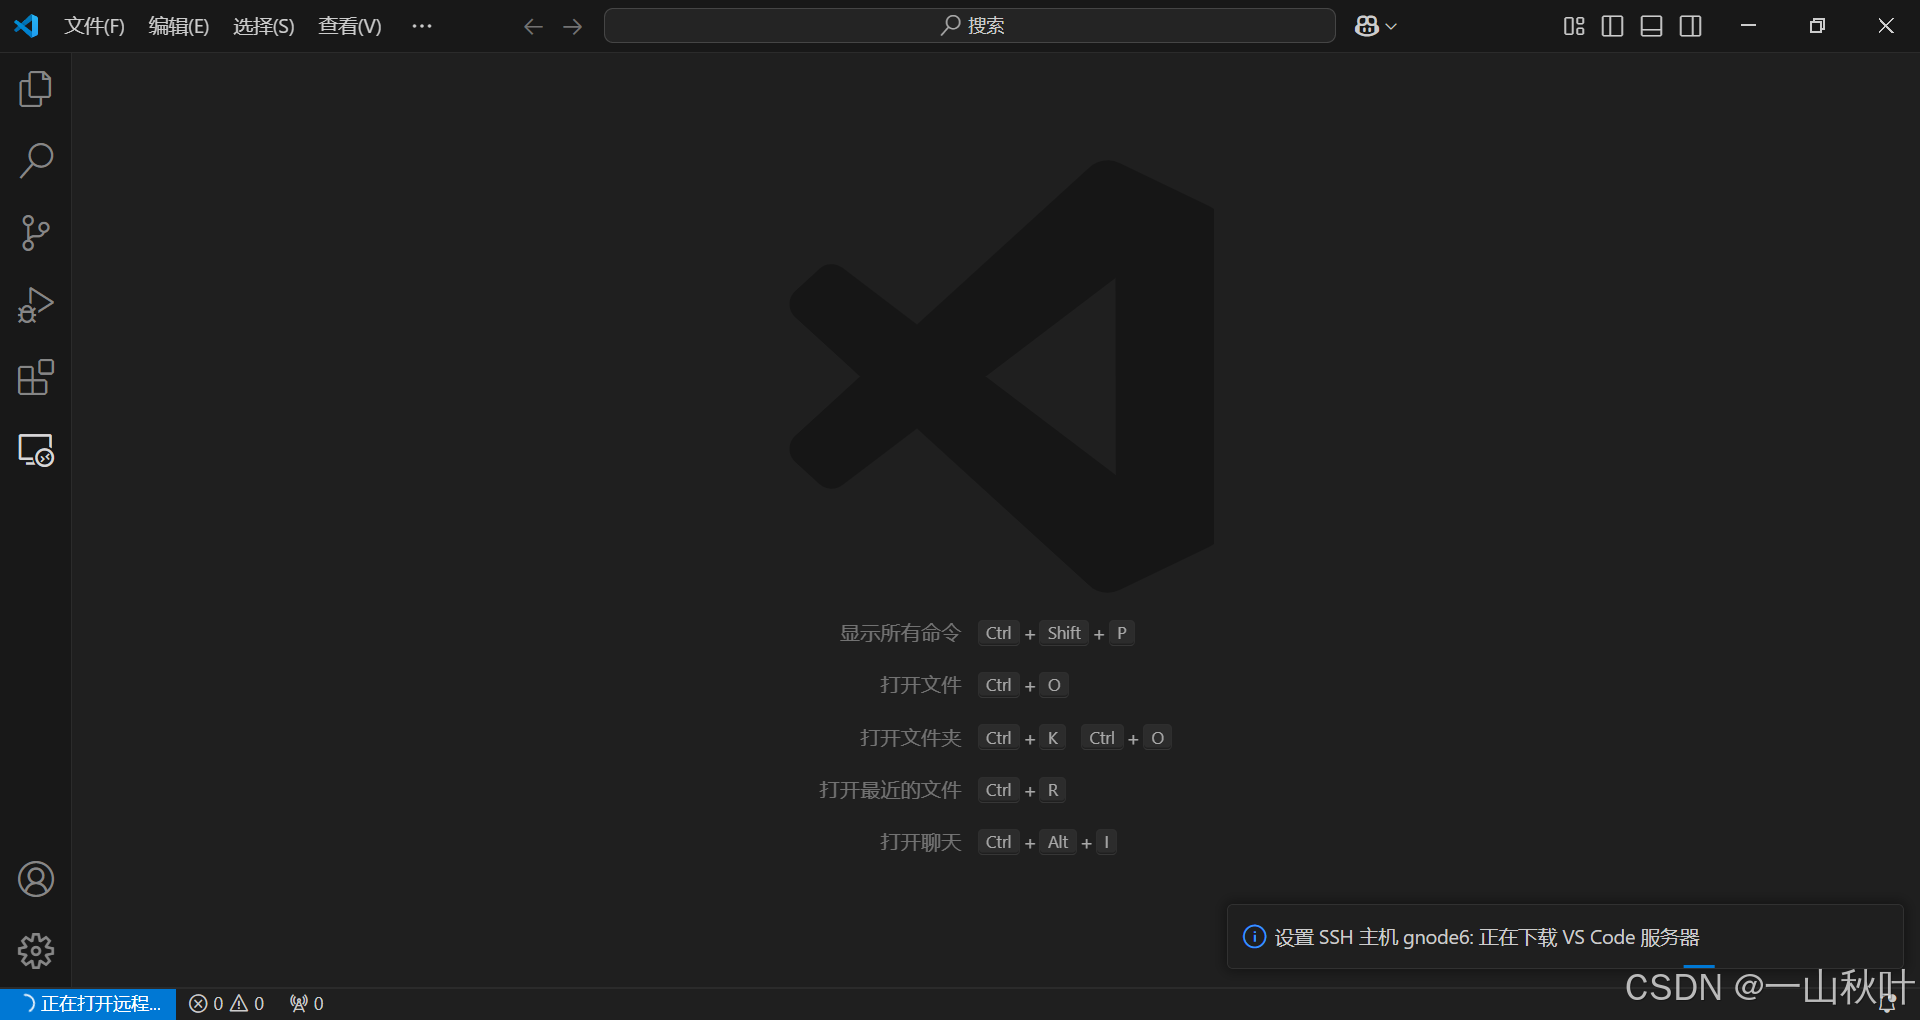This screenshot has width=1920, height=1020.
Task: Expand the overflow menu with three dots
Action: tap(422, 26)
